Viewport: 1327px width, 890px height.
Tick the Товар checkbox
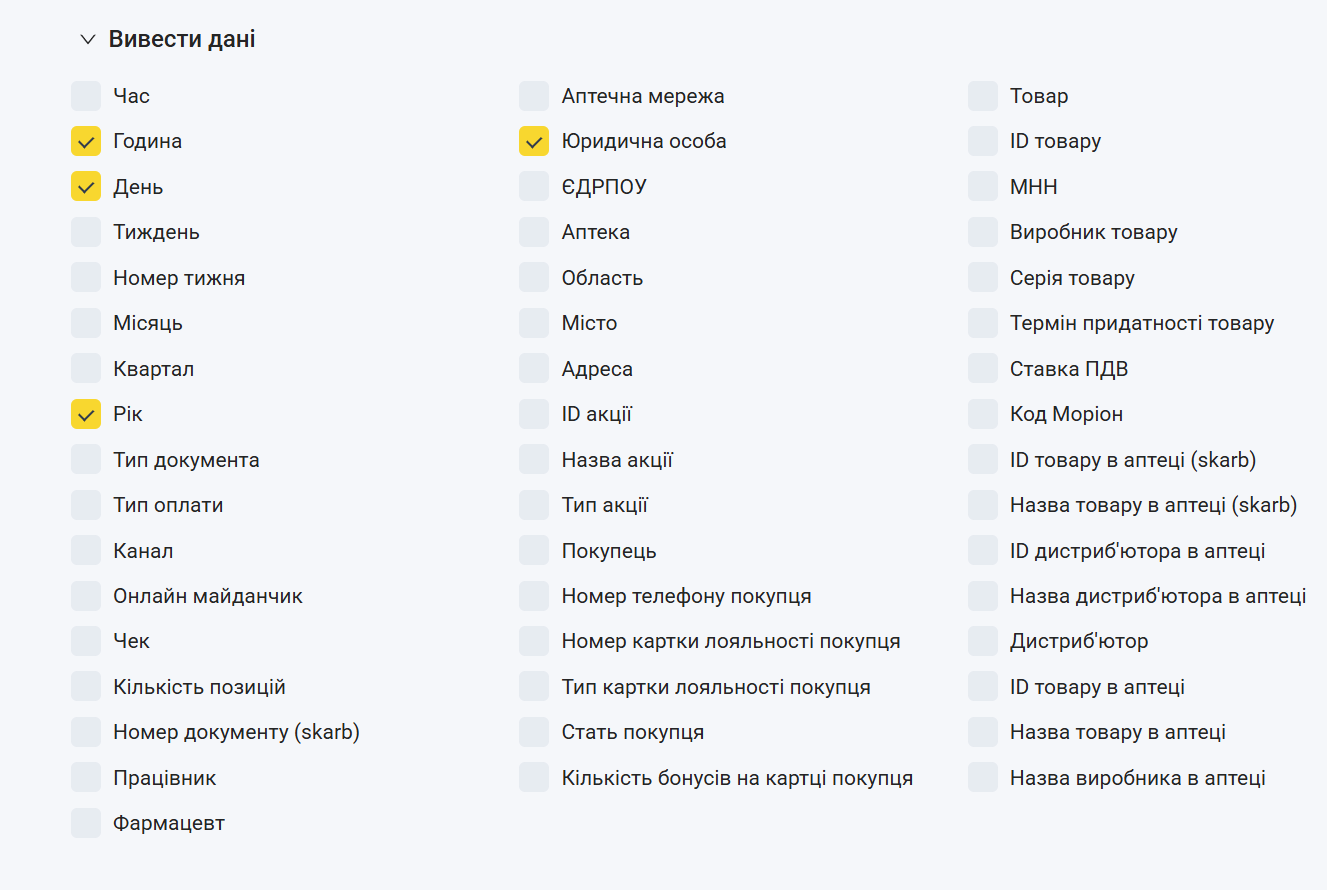click(983, 96)
